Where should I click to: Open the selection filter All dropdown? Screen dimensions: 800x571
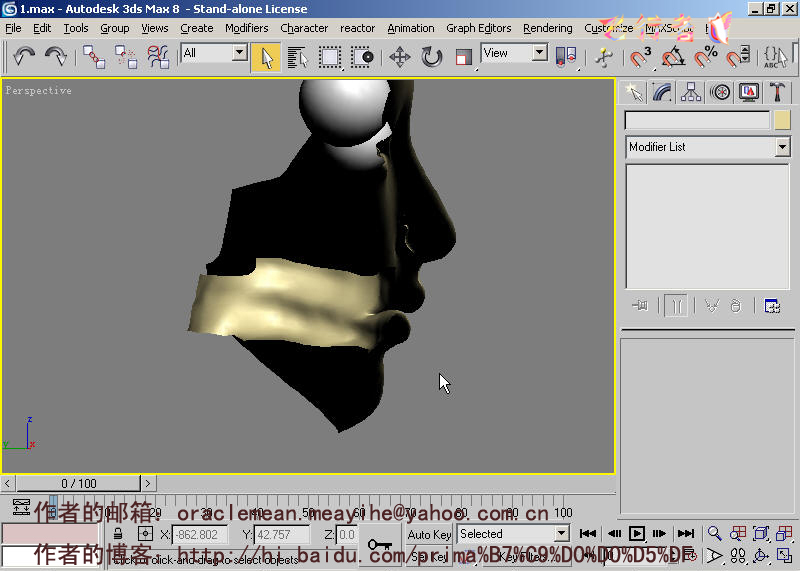point(239,53)
